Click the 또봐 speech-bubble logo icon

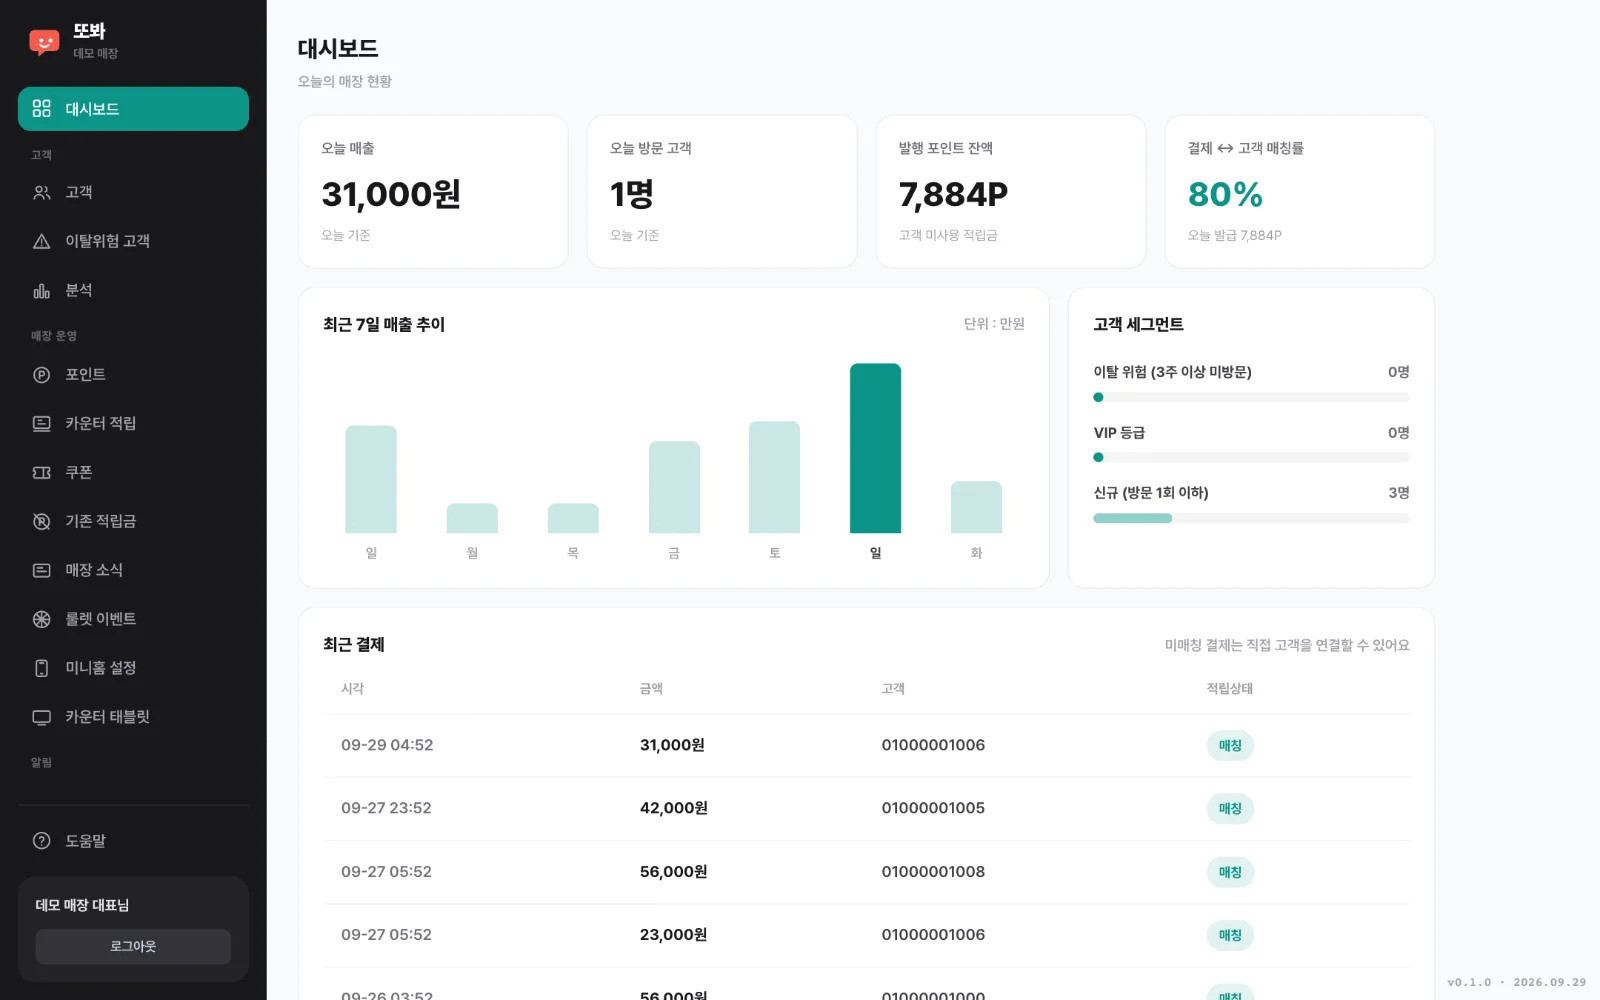(x=44, y=42)
